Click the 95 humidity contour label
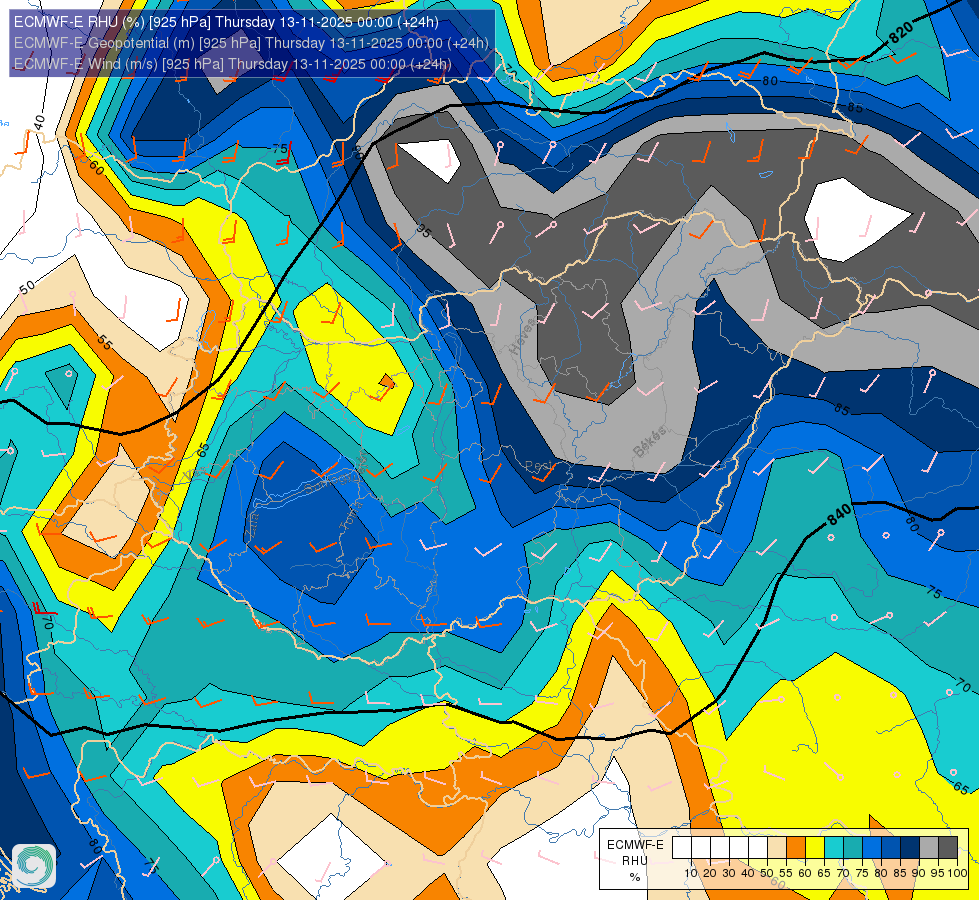The image size is (979, 900). coord(424,231)
